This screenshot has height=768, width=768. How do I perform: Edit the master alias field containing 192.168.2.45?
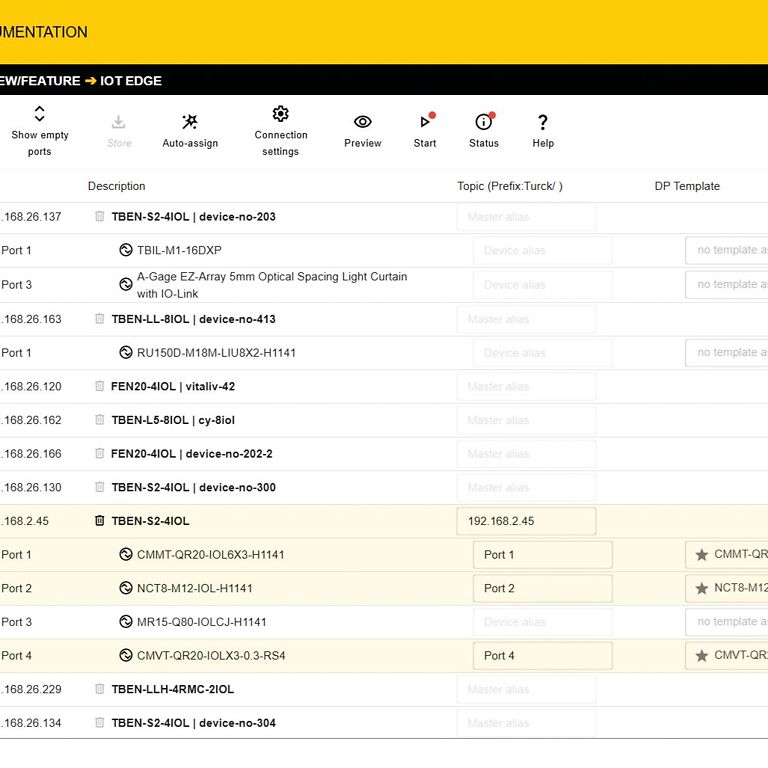[526, 521]
